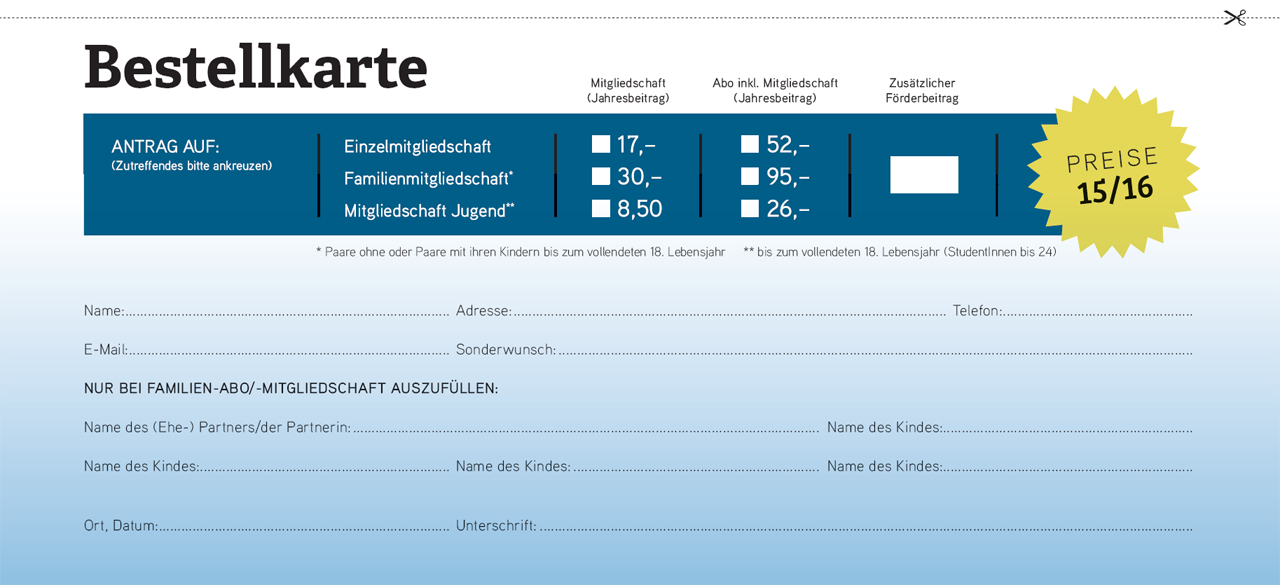
Task: Click the 'Einzelmitgliedschaft' row label
Action: (x=417, y=146)
